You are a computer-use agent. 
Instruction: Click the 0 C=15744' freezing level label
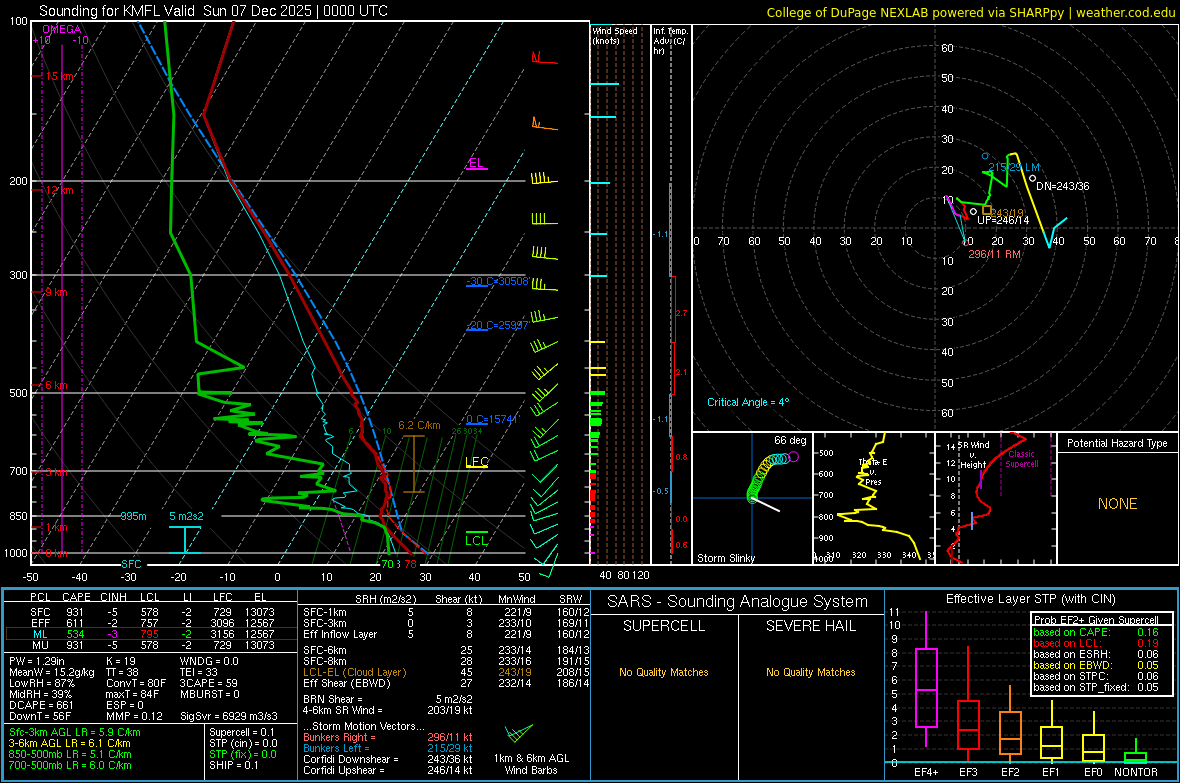click(x=493, y=419)
